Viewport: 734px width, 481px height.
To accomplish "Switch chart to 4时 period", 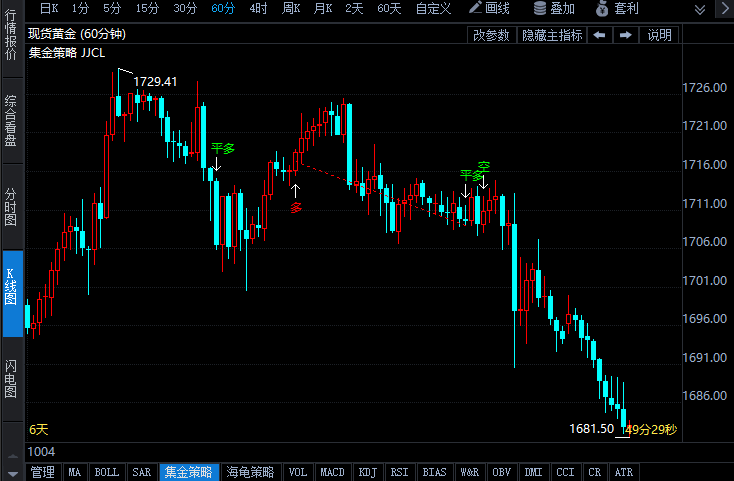I will point(258,8).
